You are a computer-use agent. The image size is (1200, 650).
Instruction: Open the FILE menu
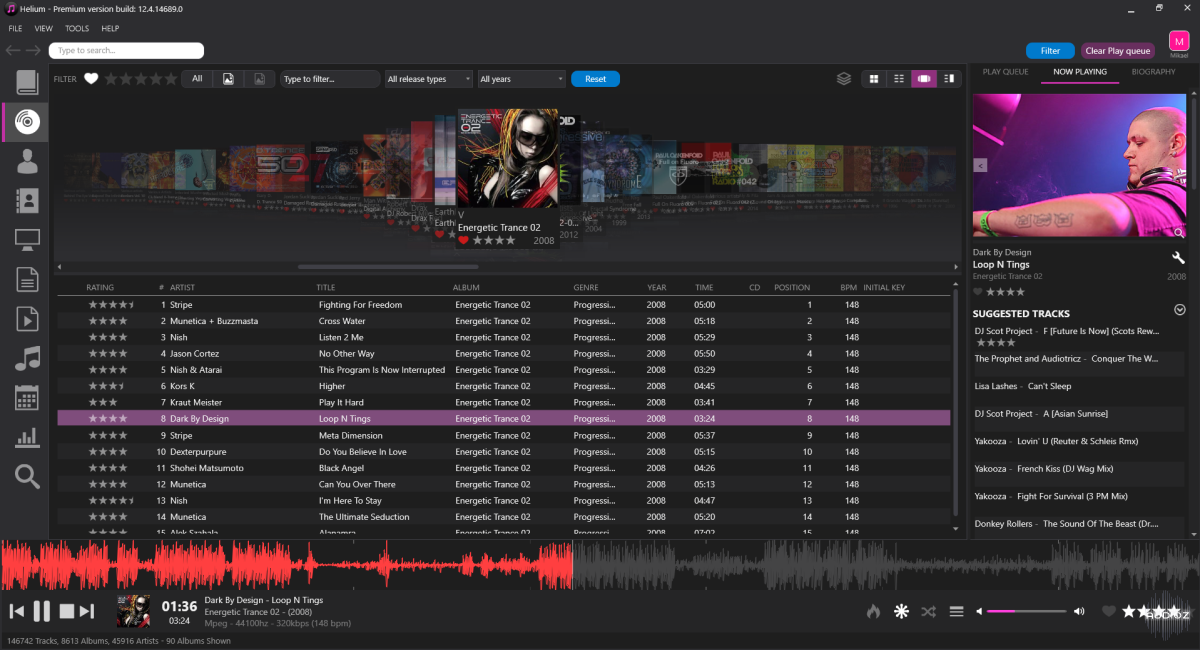(x=15, y=28)
